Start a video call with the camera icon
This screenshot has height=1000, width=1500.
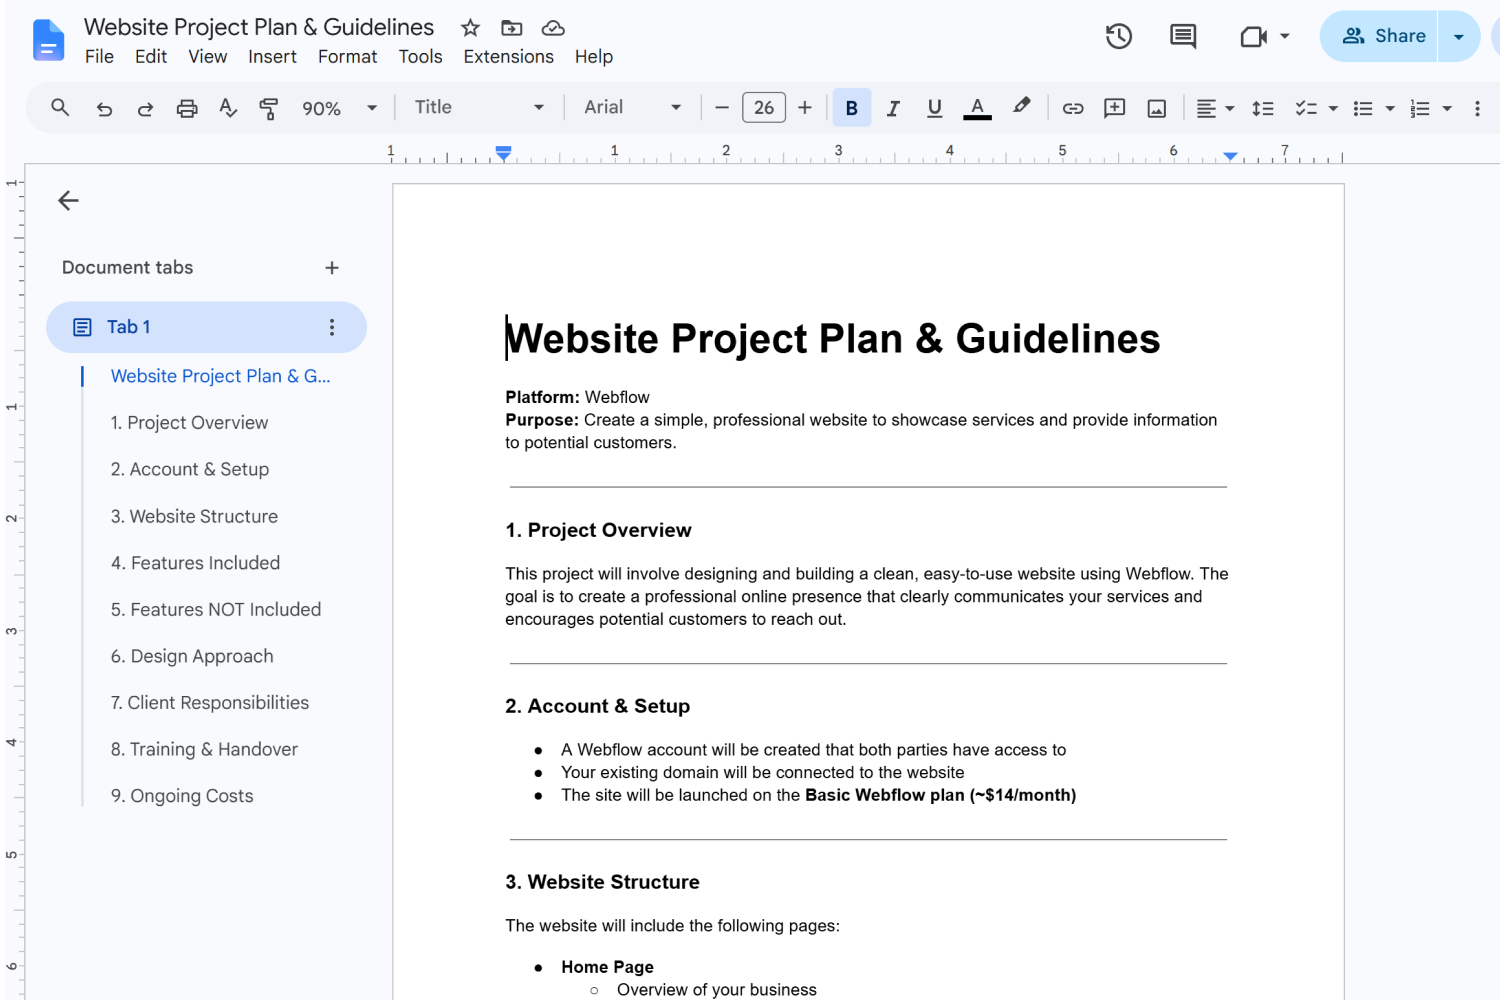(x=1253, y=37)
